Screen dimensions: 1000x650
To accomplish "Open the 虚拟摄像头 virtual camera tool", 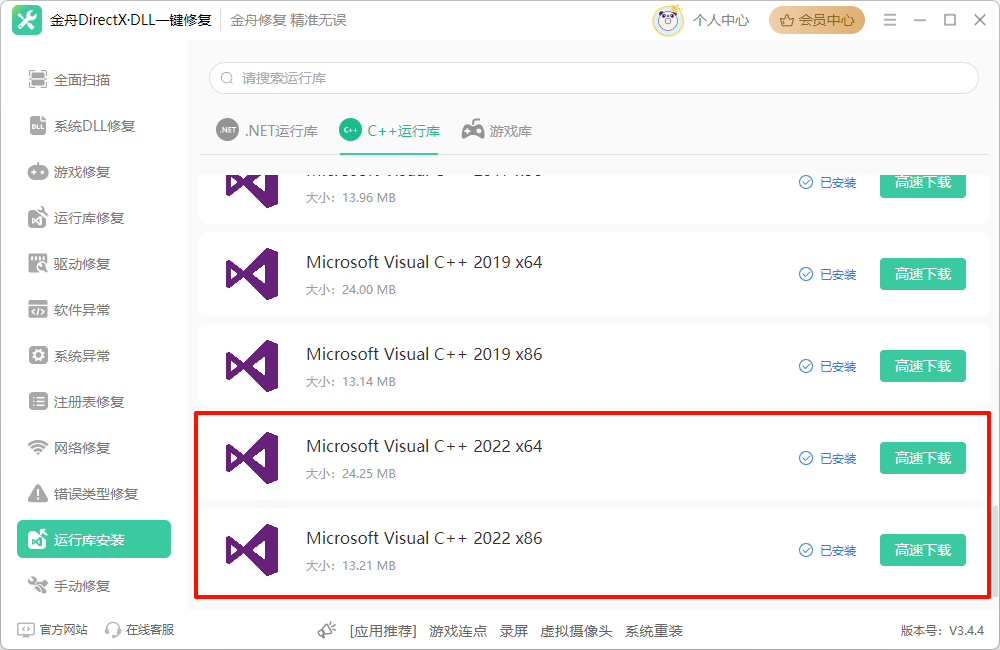I will click(x=576, y=631).
